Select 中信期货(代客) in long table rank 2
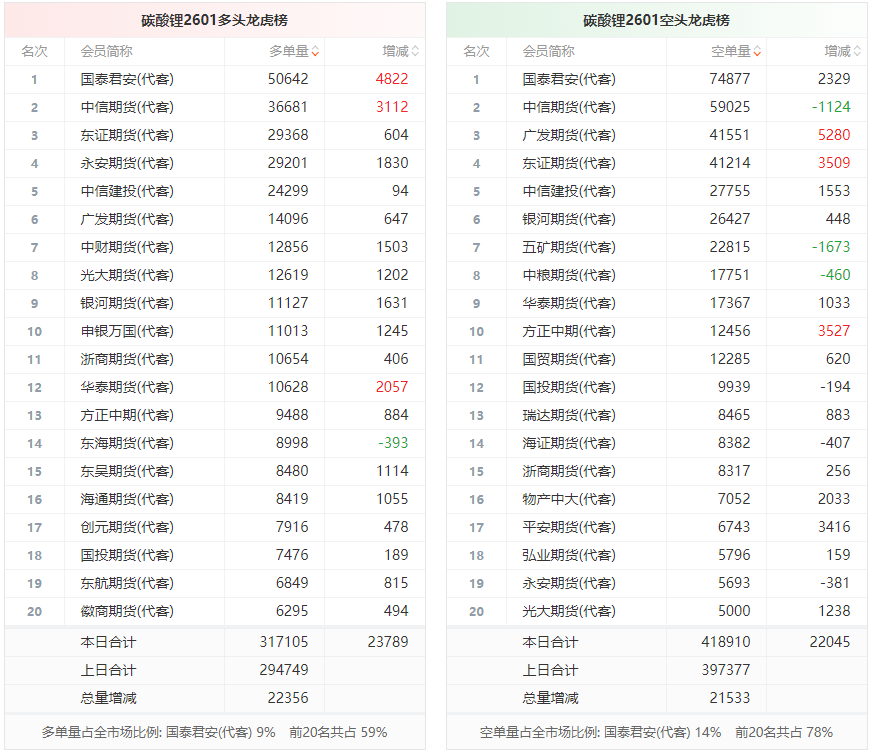 (127, 107)
